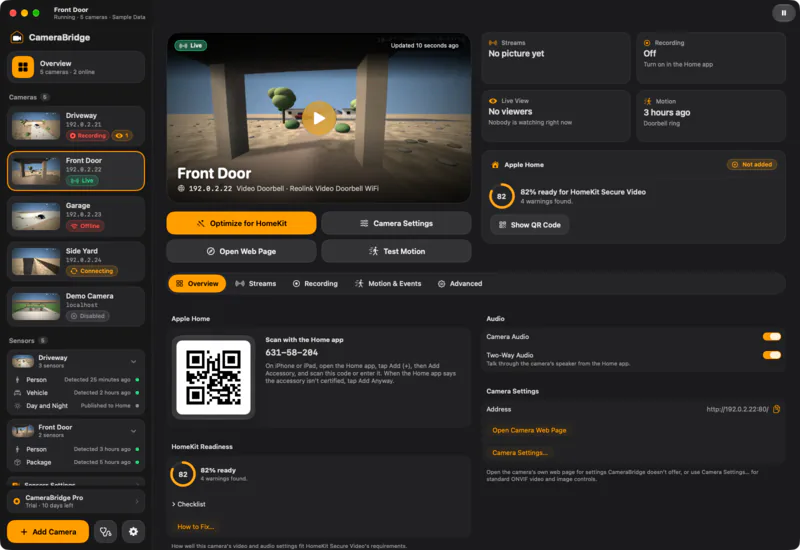Image resolution: width=800 pixels, height=550 pixels.
Task: Click the Side Yard Connecting badge
Action: click(x=92, y=271)
